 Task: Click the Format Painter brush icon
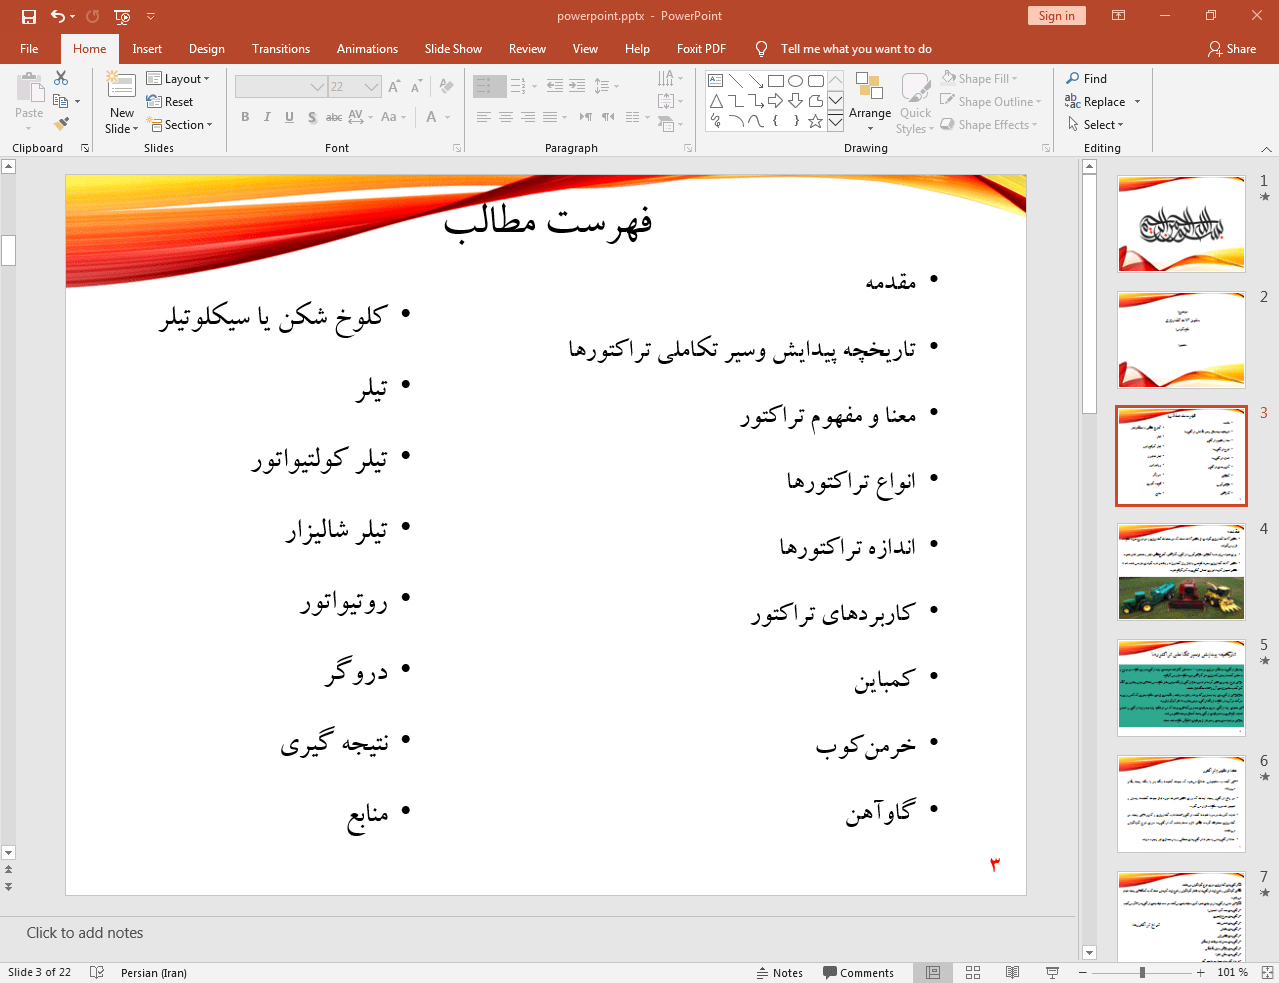point(61,124)
